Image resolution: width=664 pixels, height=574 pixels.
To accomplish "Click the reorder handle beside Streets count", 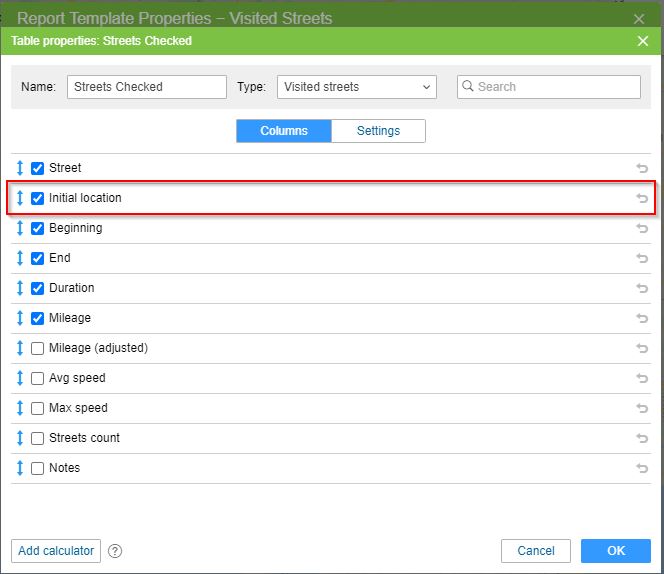I will pos(20,438).
